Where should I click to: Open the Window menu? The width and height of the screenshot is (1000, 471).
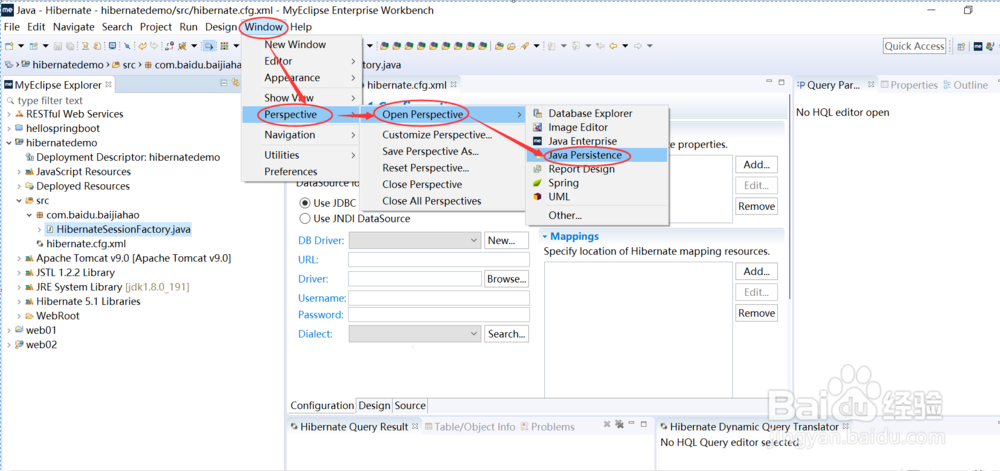point(263,27)
